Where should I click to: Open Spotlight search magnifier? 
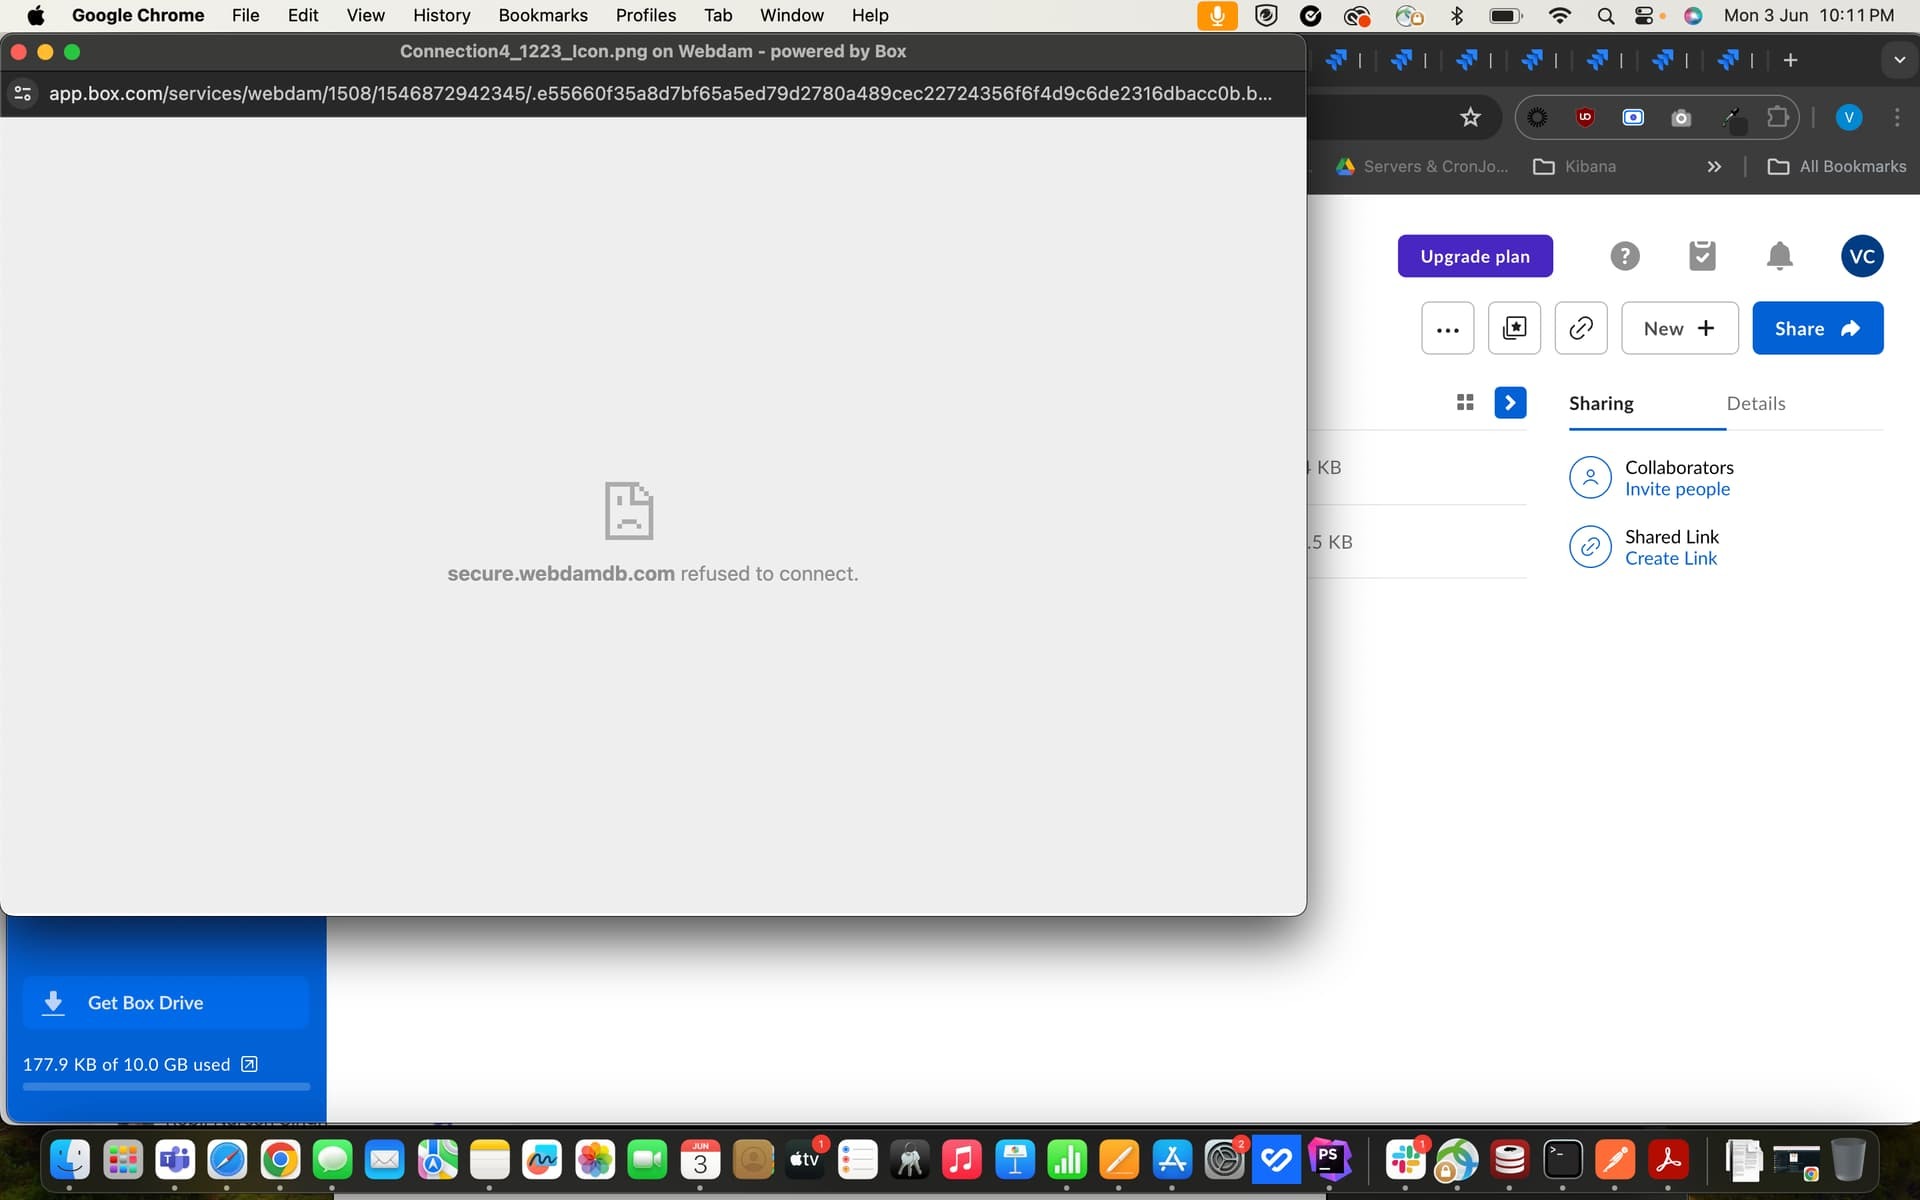coord(1605,15)
